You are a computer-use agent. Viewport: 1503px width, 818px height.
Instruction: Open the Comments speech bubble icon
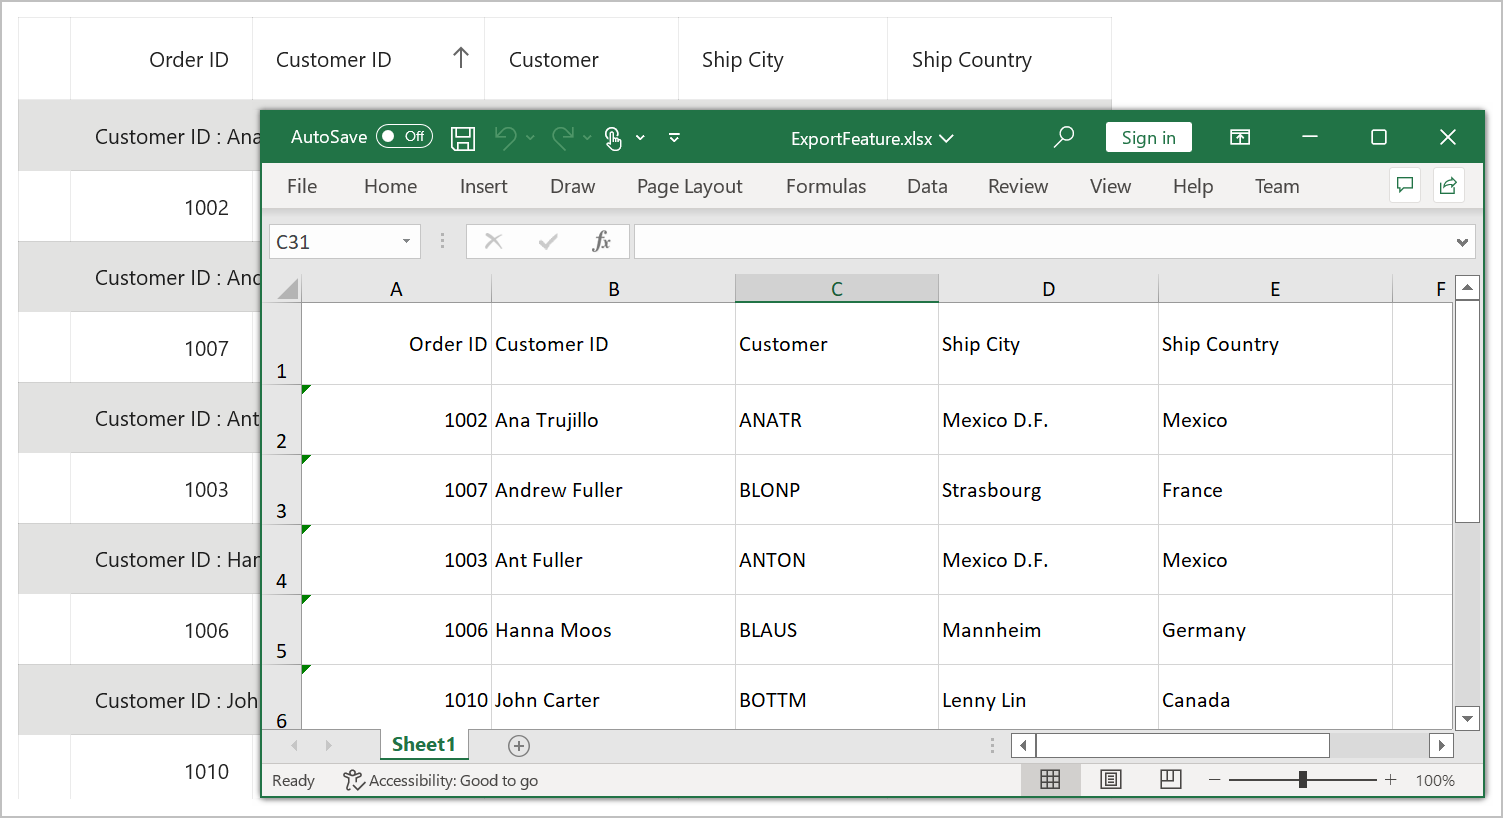(x=1405, y=185)
